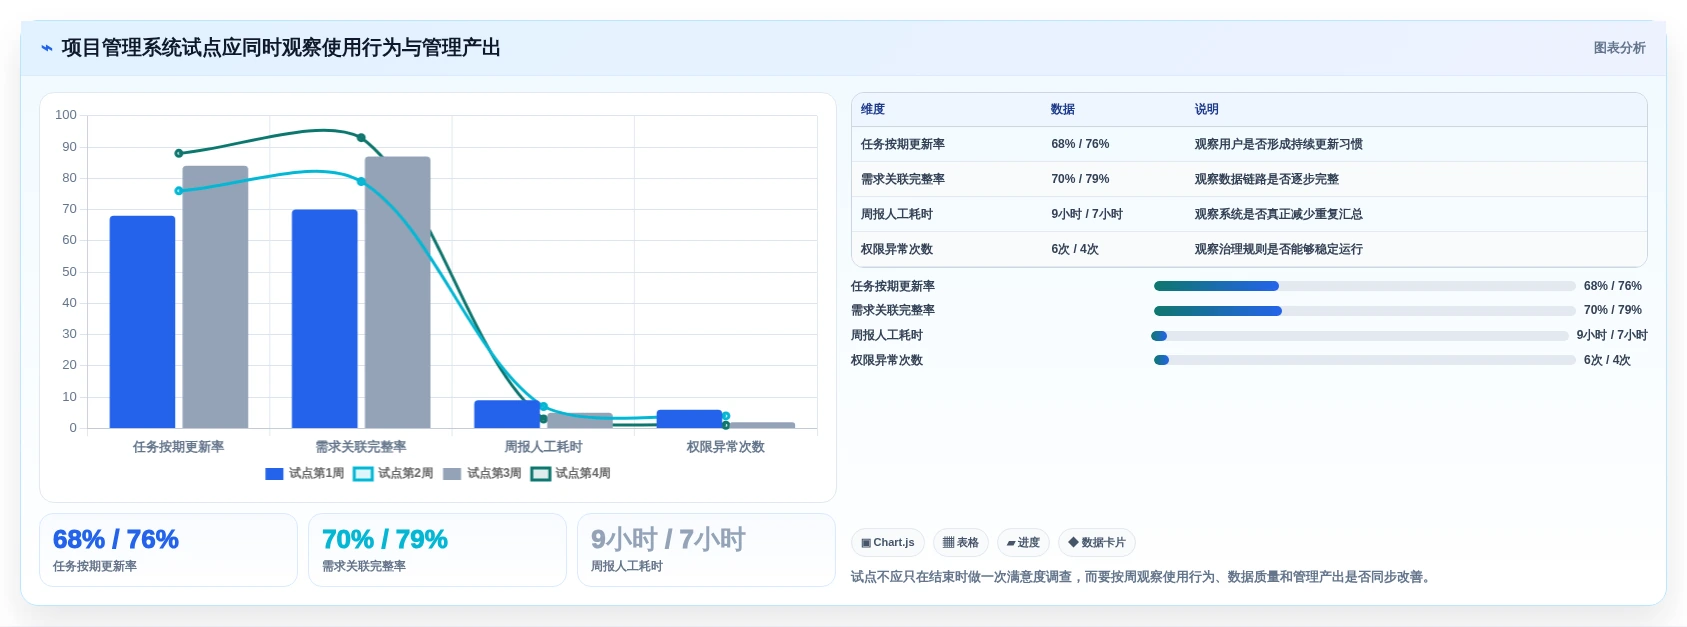The height and width of the screenshot is (627, 1687).
Task: Click the 维度 column header
Action: click(873, 110)
